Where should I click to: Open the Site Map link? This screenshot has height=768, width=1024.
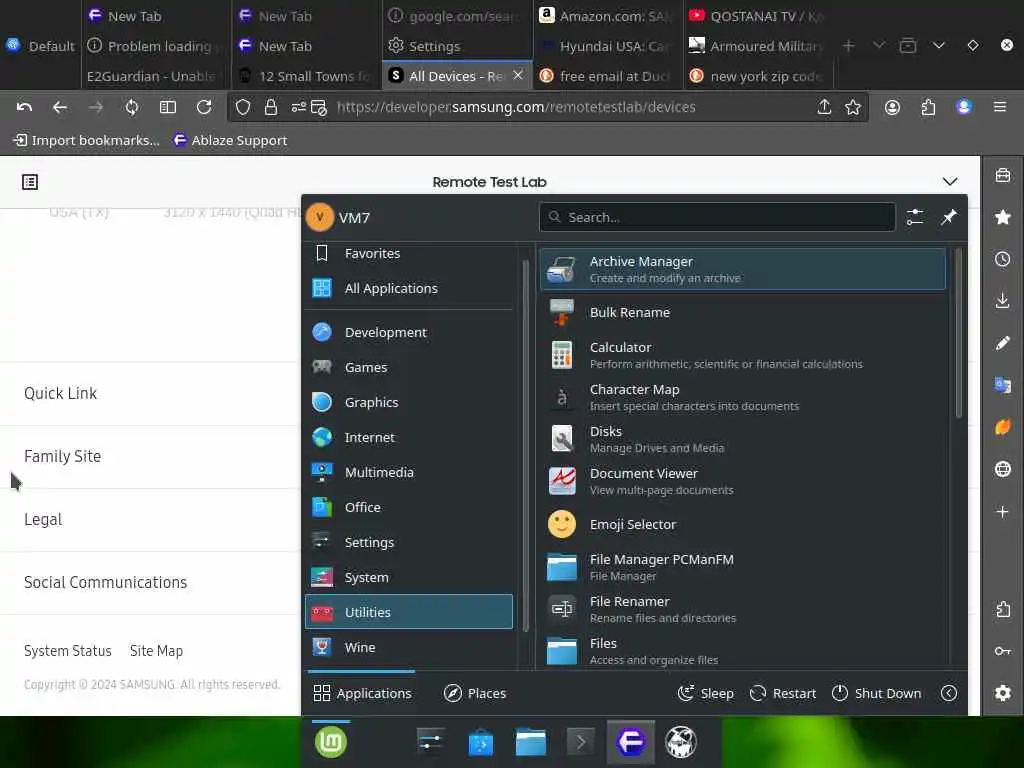pos(156,650)
